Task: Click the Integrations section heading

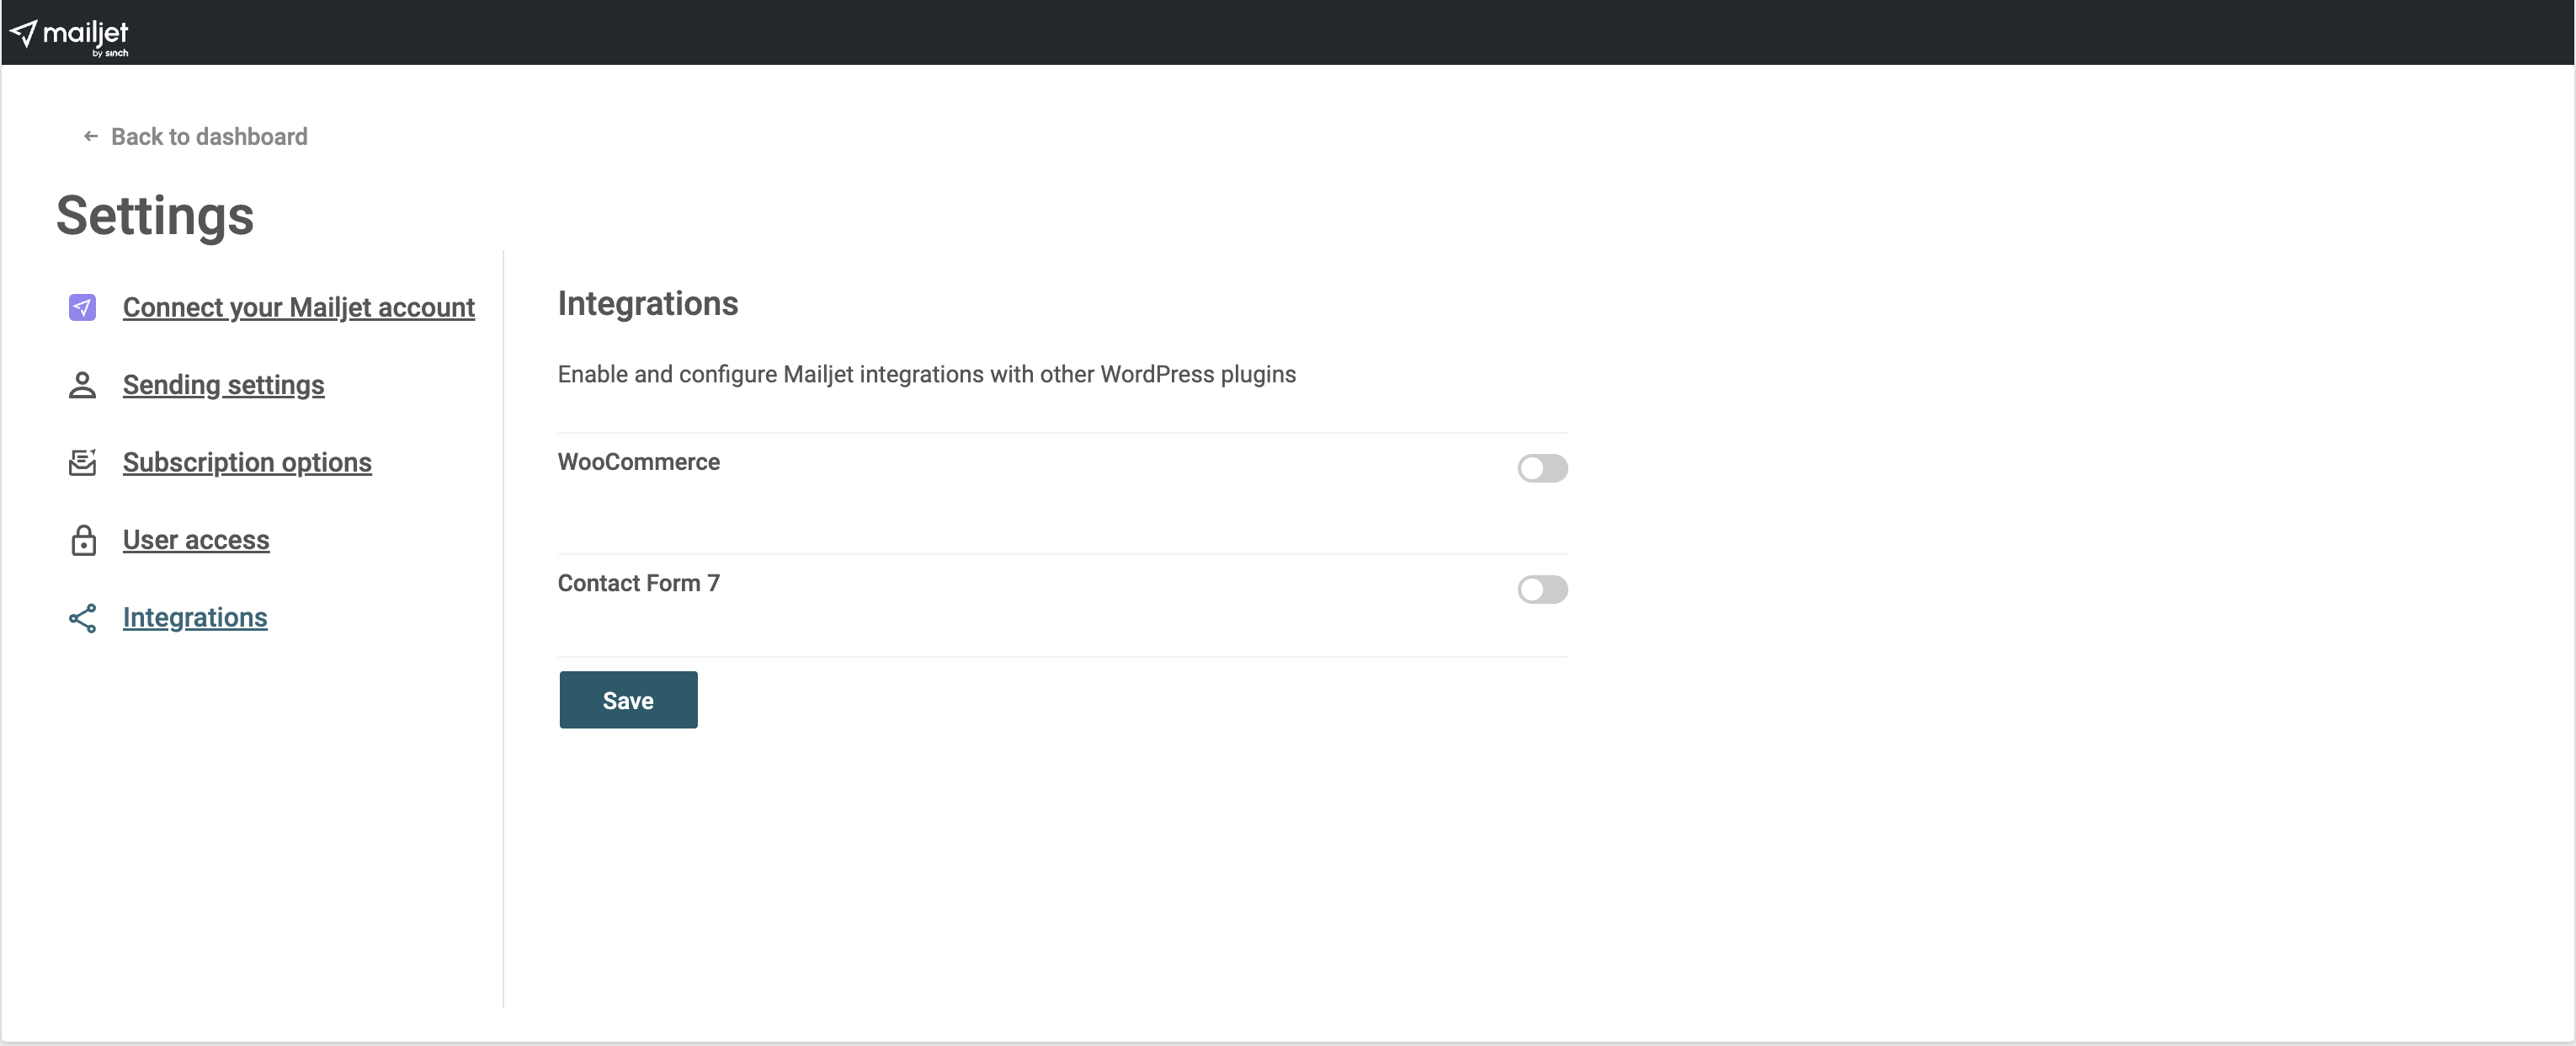Action: click(647, 304)
